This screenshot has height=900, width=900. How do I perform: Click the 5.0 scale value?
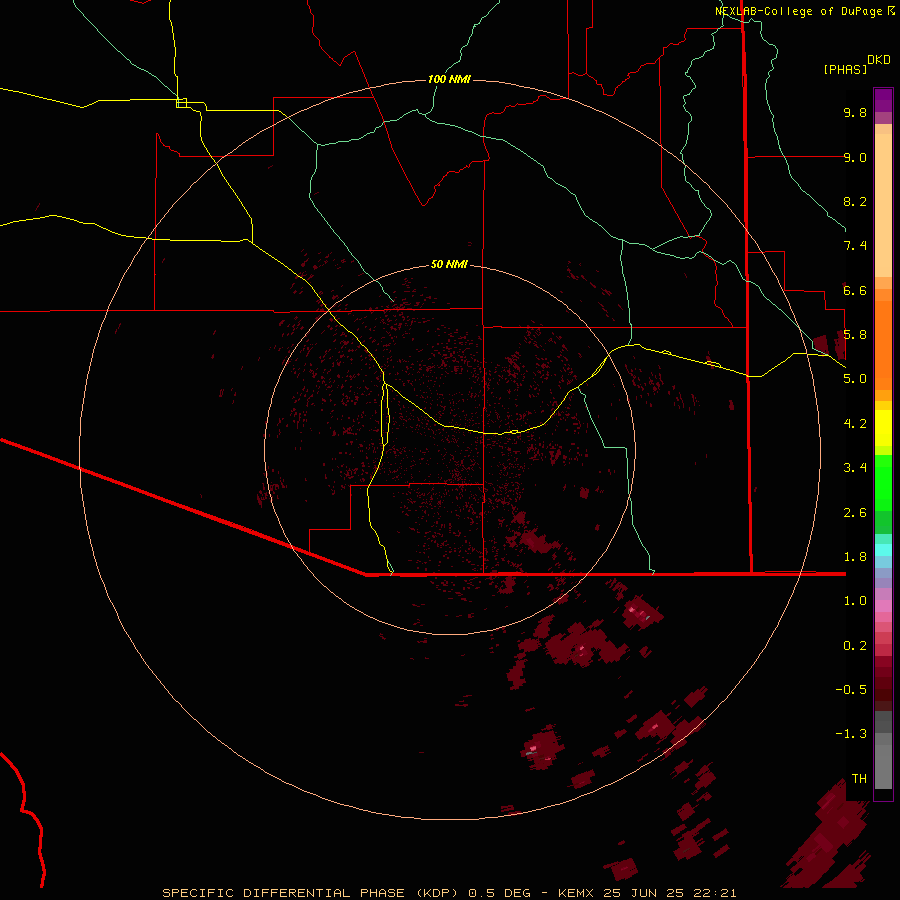click(x=855, y=379)
